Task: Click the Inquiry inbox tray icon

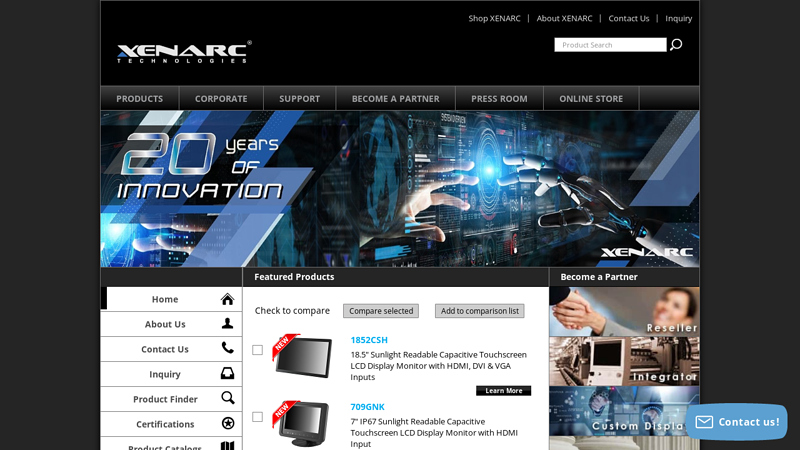Action: (x=228, y=373)
